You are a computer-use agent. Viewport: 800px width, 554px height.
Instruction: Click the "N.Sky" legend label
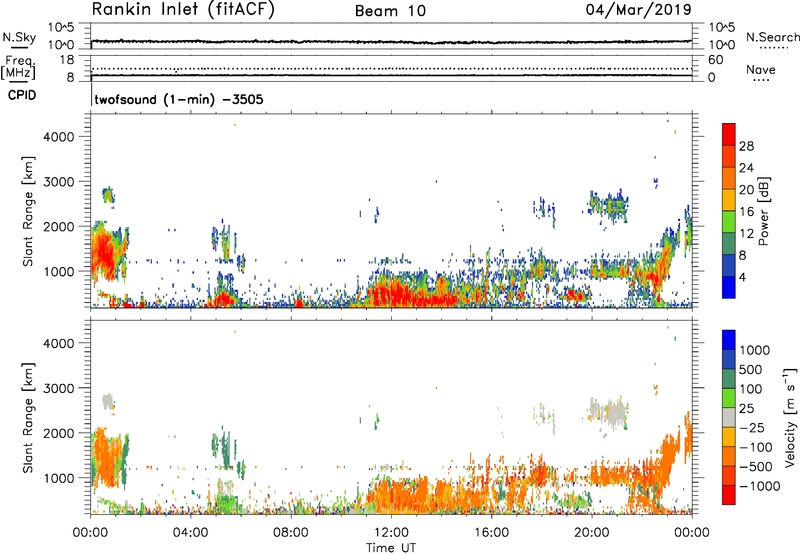[x=19, y=37]
